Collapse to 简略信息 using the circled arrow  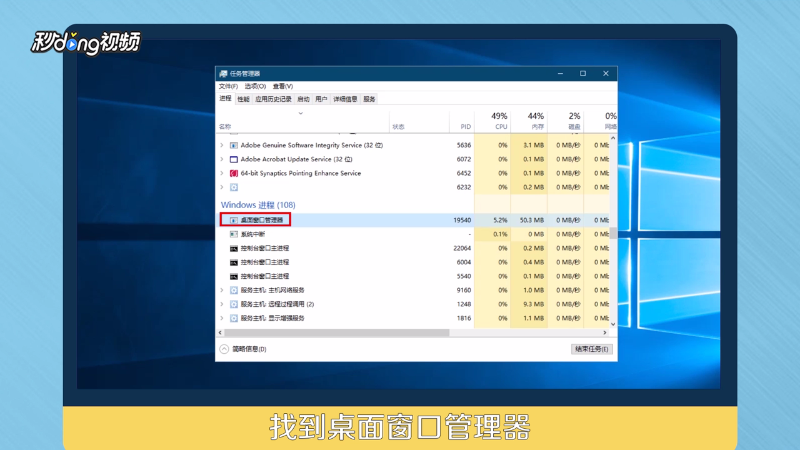coord(224,349)
